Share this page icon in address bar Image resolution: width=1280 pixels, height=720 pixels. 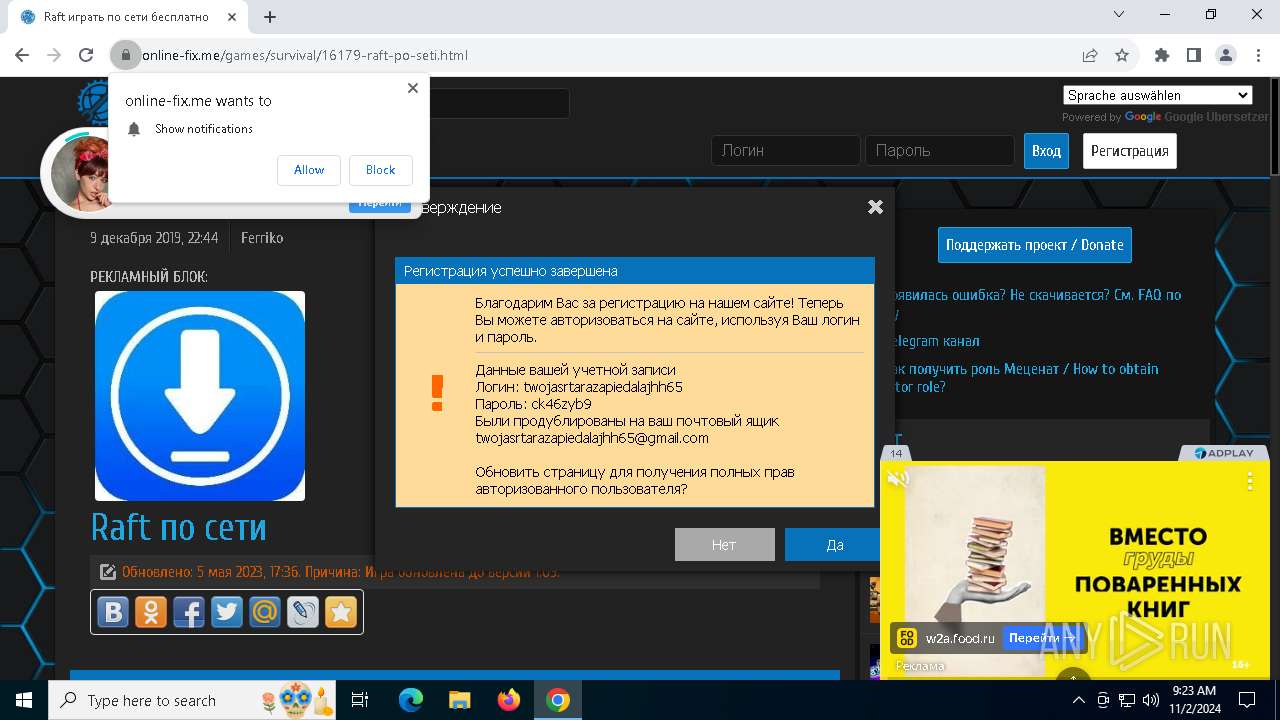pos(1089,55)
